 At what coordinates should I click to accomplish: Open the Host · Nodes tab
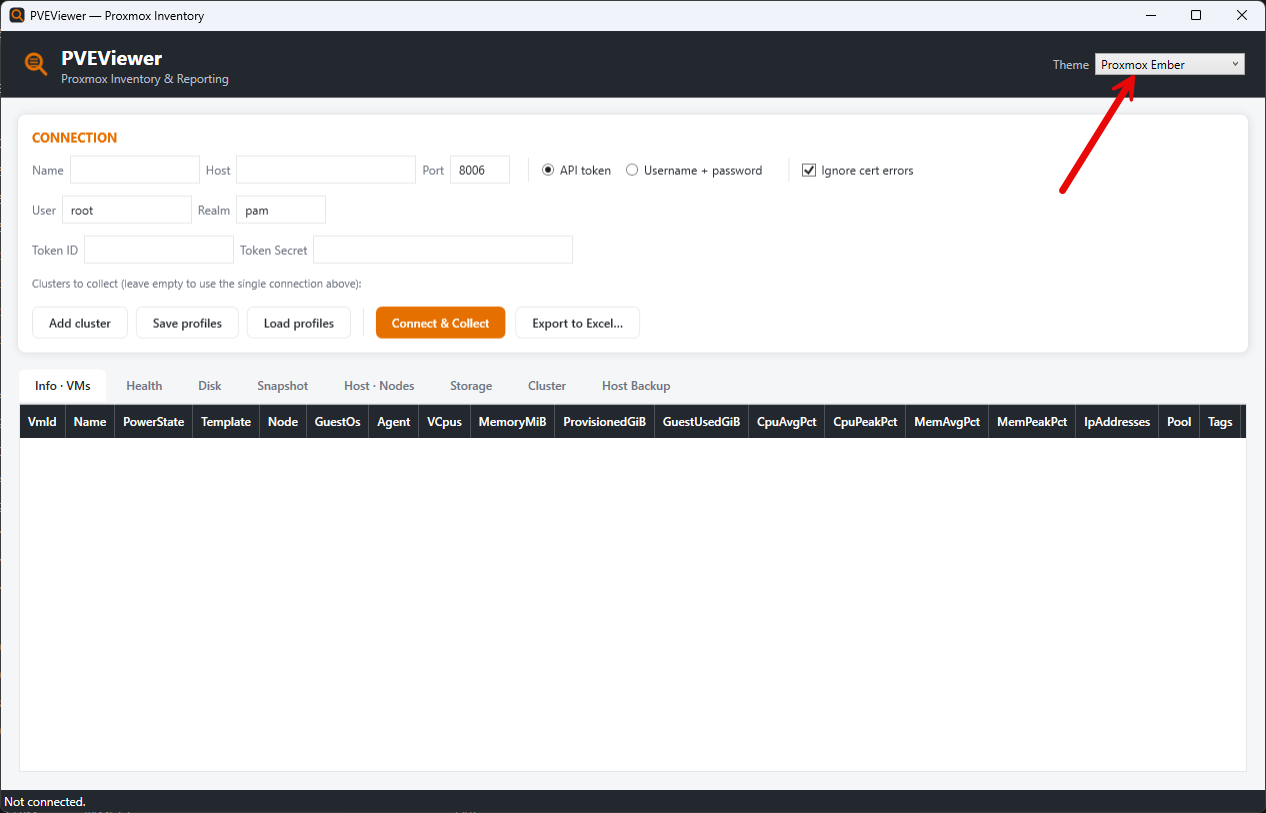pos(379,386)
